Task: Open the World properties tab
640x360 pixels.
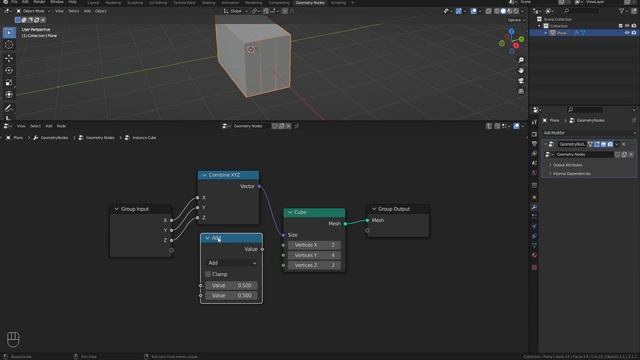Action: tap(534, 173)
